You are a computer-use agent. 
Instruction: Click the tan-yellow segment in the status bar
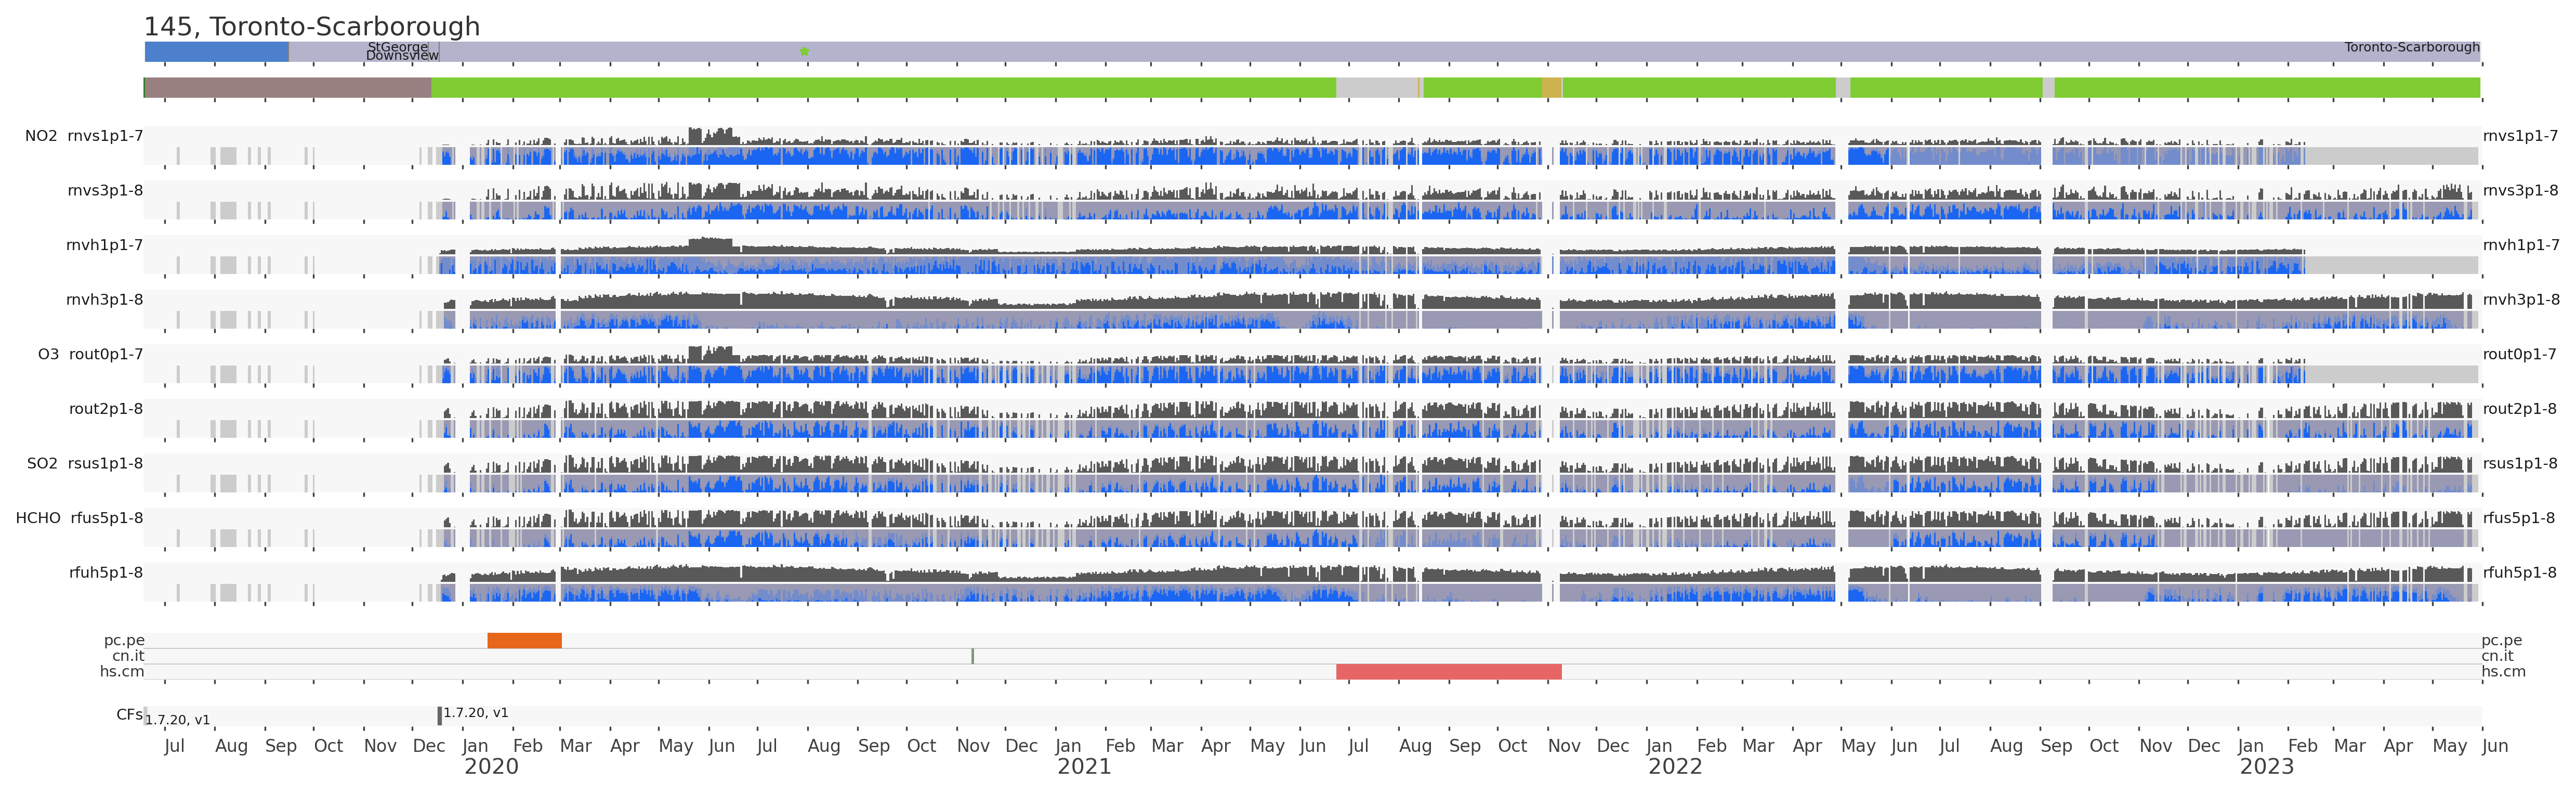[1551, 88]
